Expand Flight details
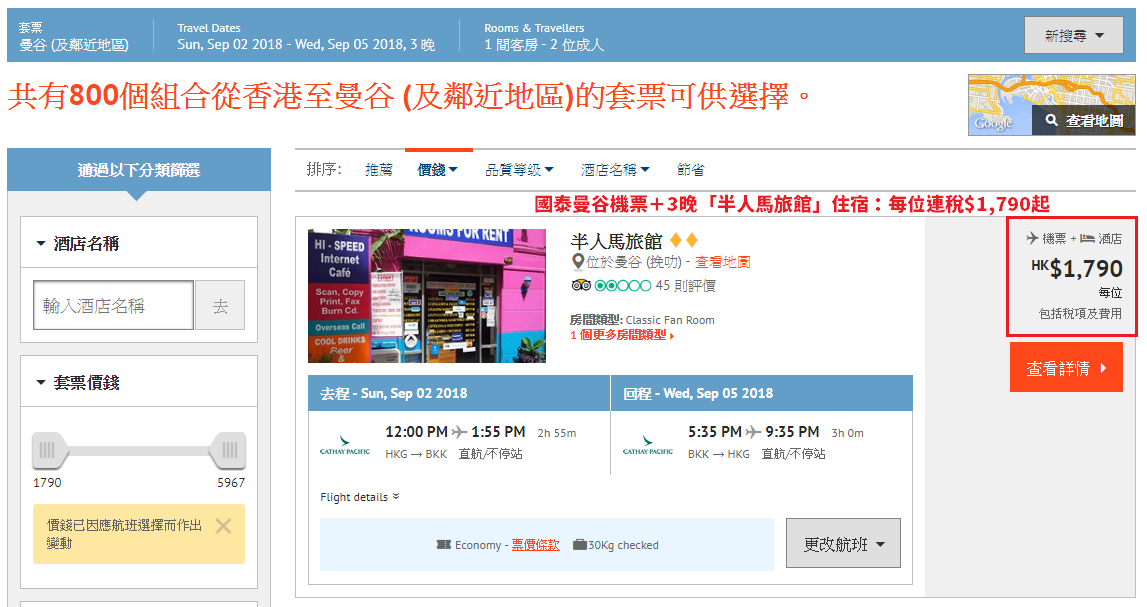 coord(359,497)
